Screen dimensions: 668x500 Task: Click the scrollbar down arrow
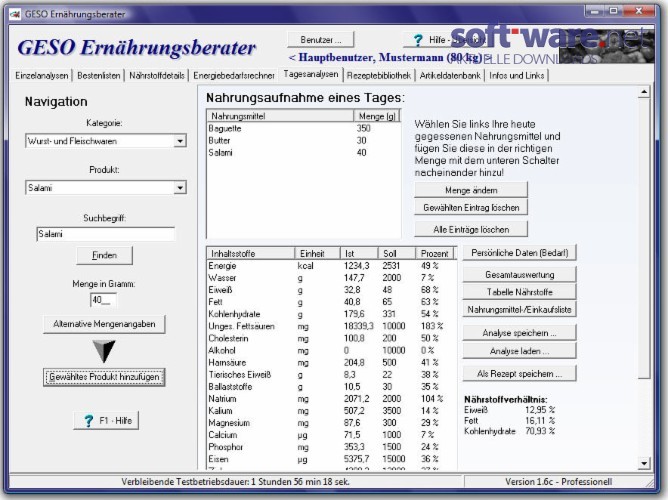pyautogui.click(x=644, y=463)
